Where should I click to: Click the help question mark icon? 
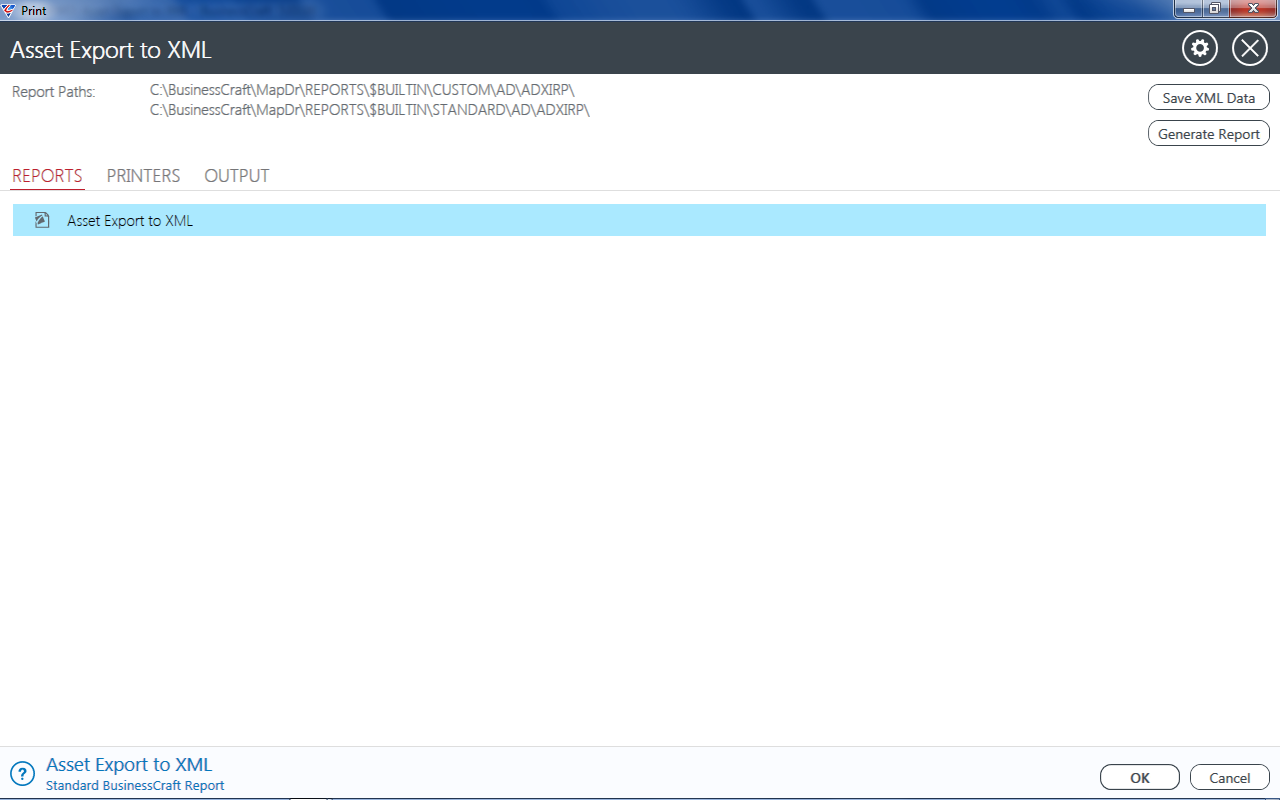tap(22, 774)
